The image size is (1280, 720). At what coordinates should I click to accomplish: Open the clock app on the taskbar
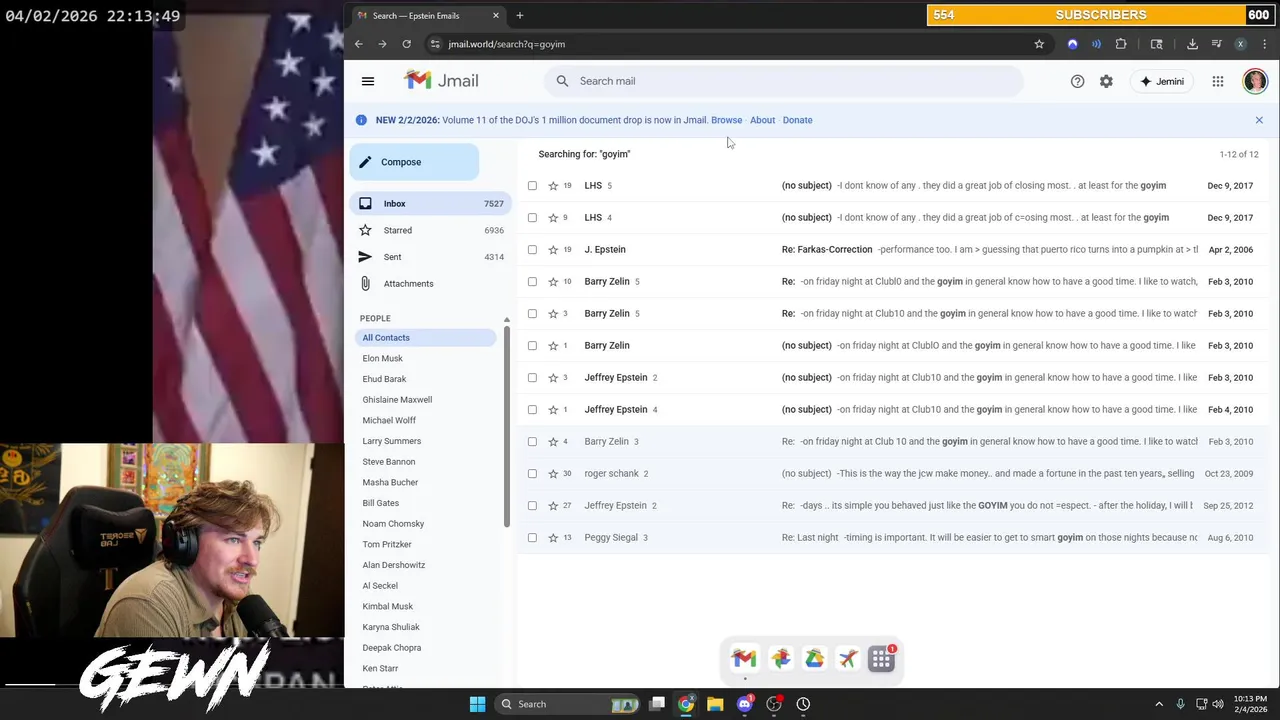click(803, 704)
